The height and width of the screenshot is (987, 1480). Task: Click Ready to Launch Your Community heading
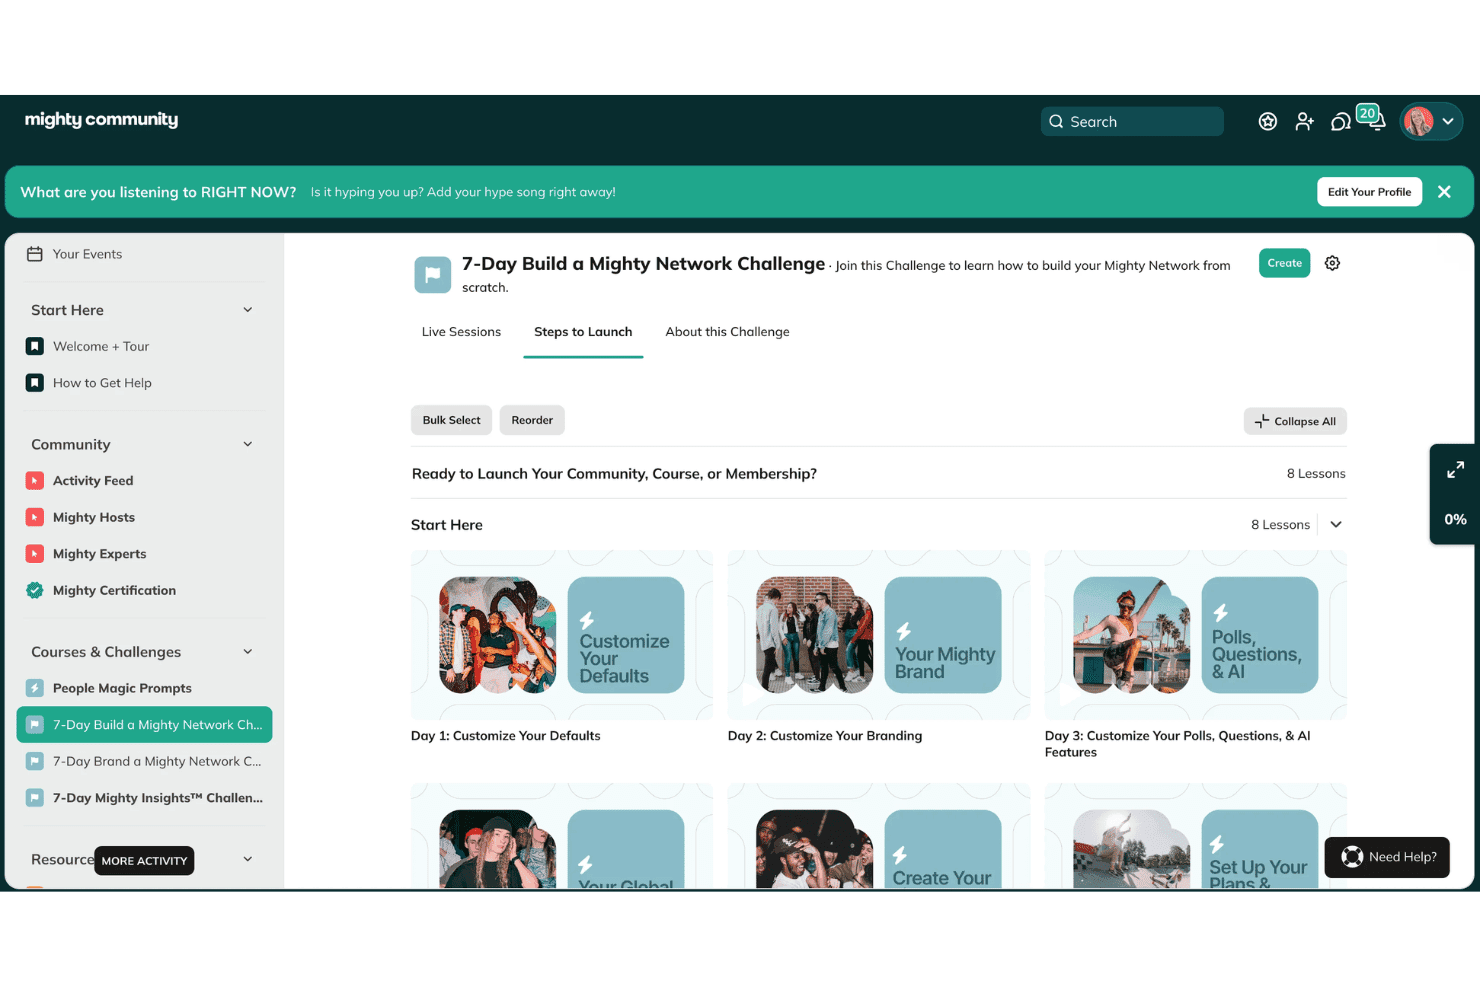pos(614,474)
